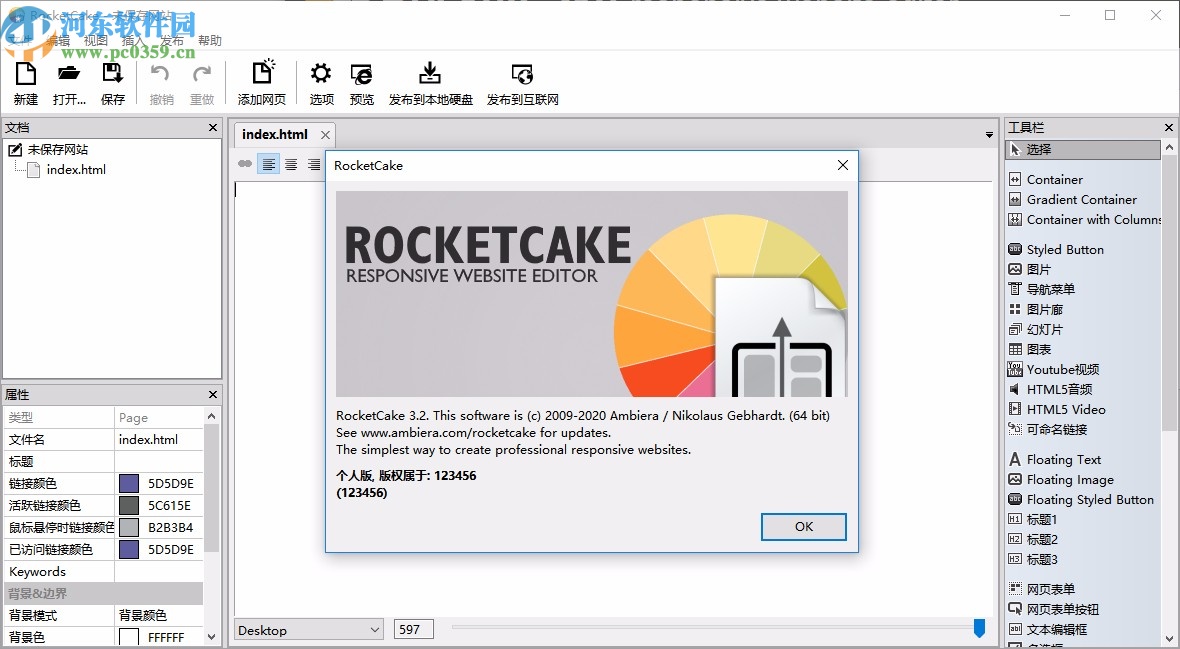Image resolution: width=1180 pixels, height=649 pixels.
Task: Toggle center text alignment
Action: click(290, 164)
